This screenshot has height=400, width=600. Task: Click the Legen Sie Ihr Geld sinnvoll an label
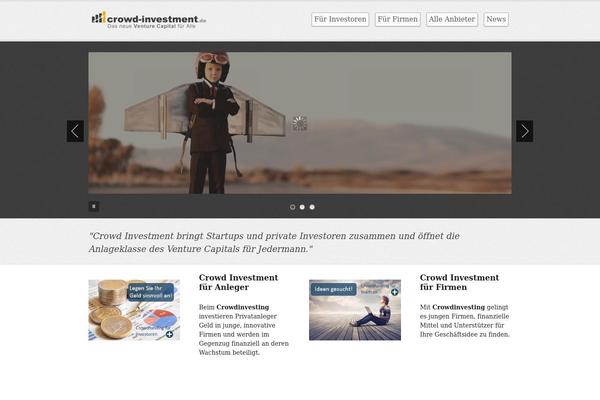[x=151, y=292]
